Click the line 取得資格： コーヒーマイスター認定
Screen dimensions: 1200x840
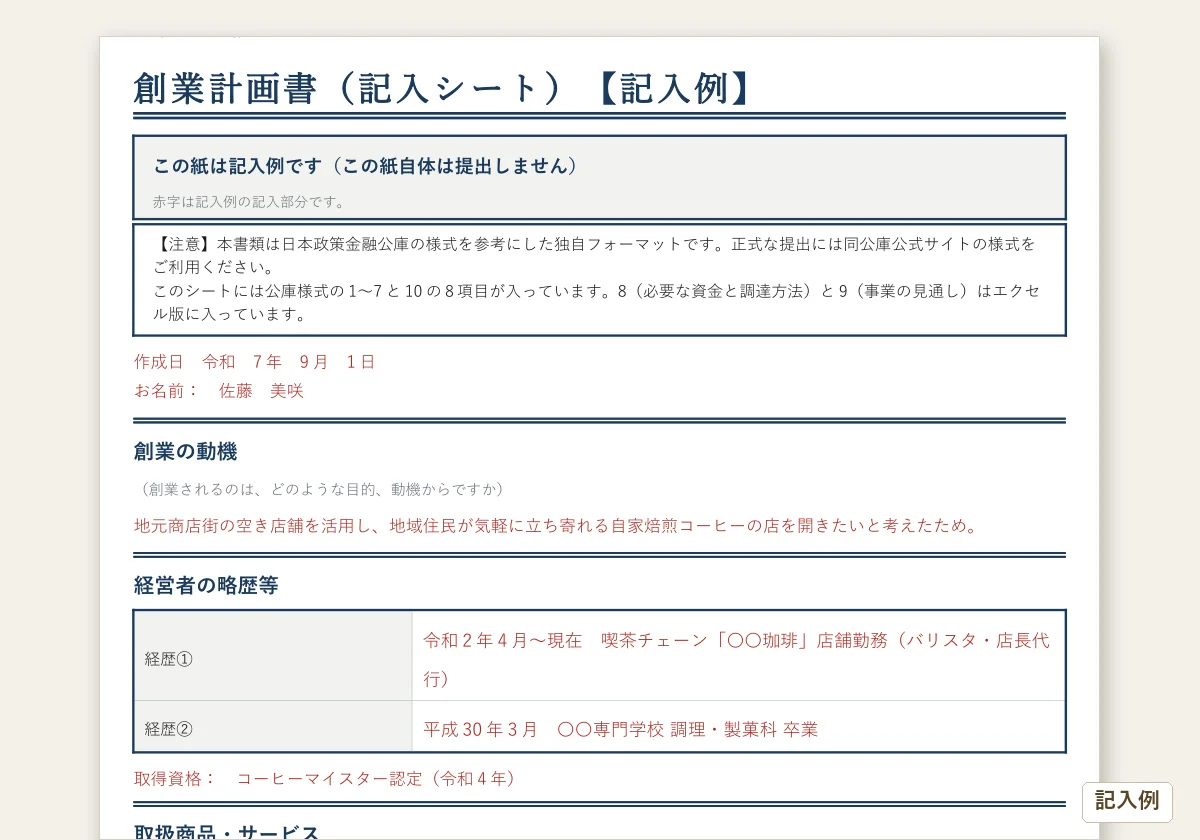(327, 778)
